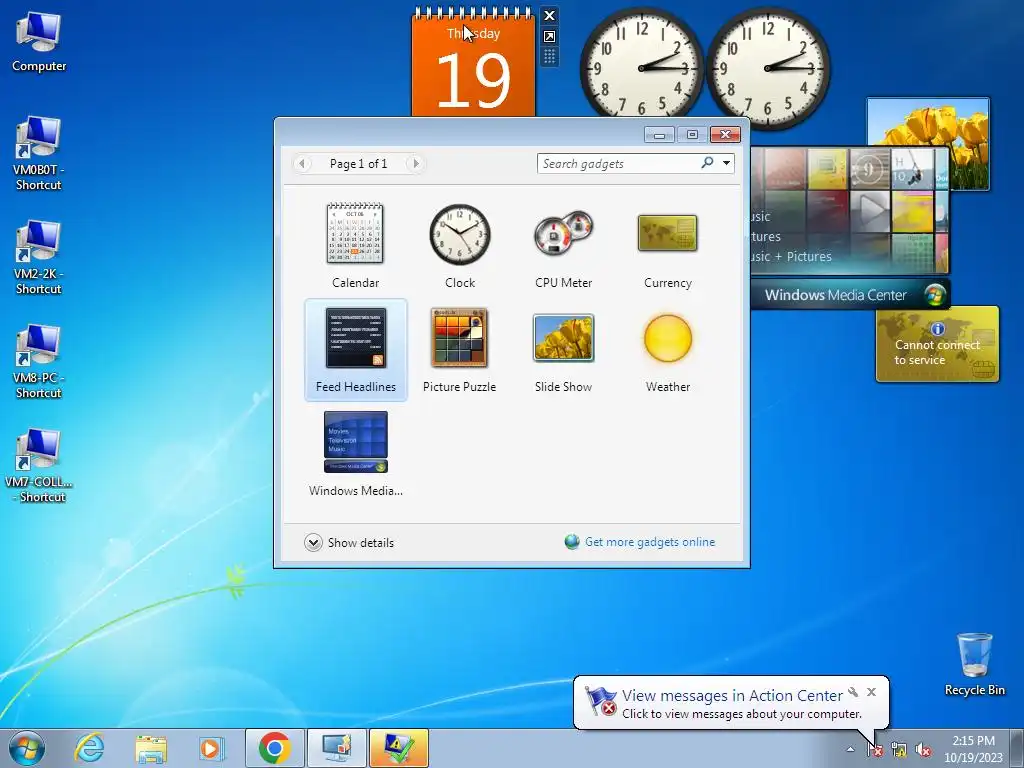Image resolution: width=1024 pixels, height=768 pixels.
Task: Click the calendar gadget drag handle
Action: pos(549,57)
